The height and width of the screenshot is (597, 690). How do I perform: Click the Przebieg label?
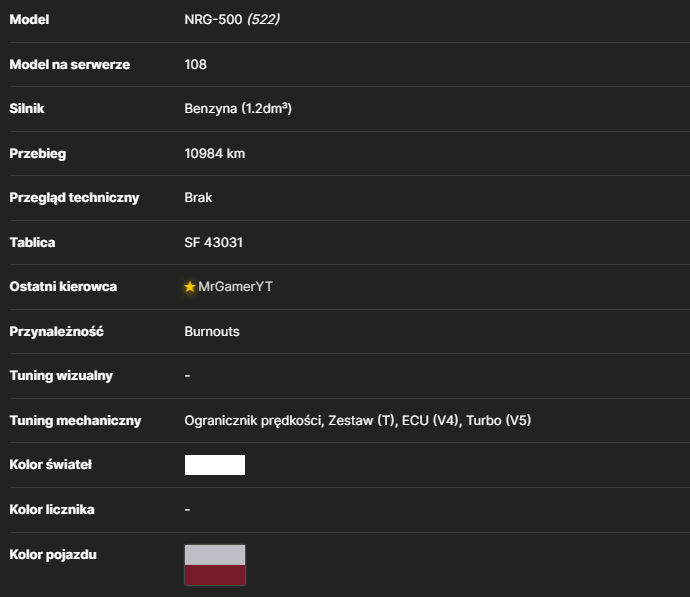[38, 154]
